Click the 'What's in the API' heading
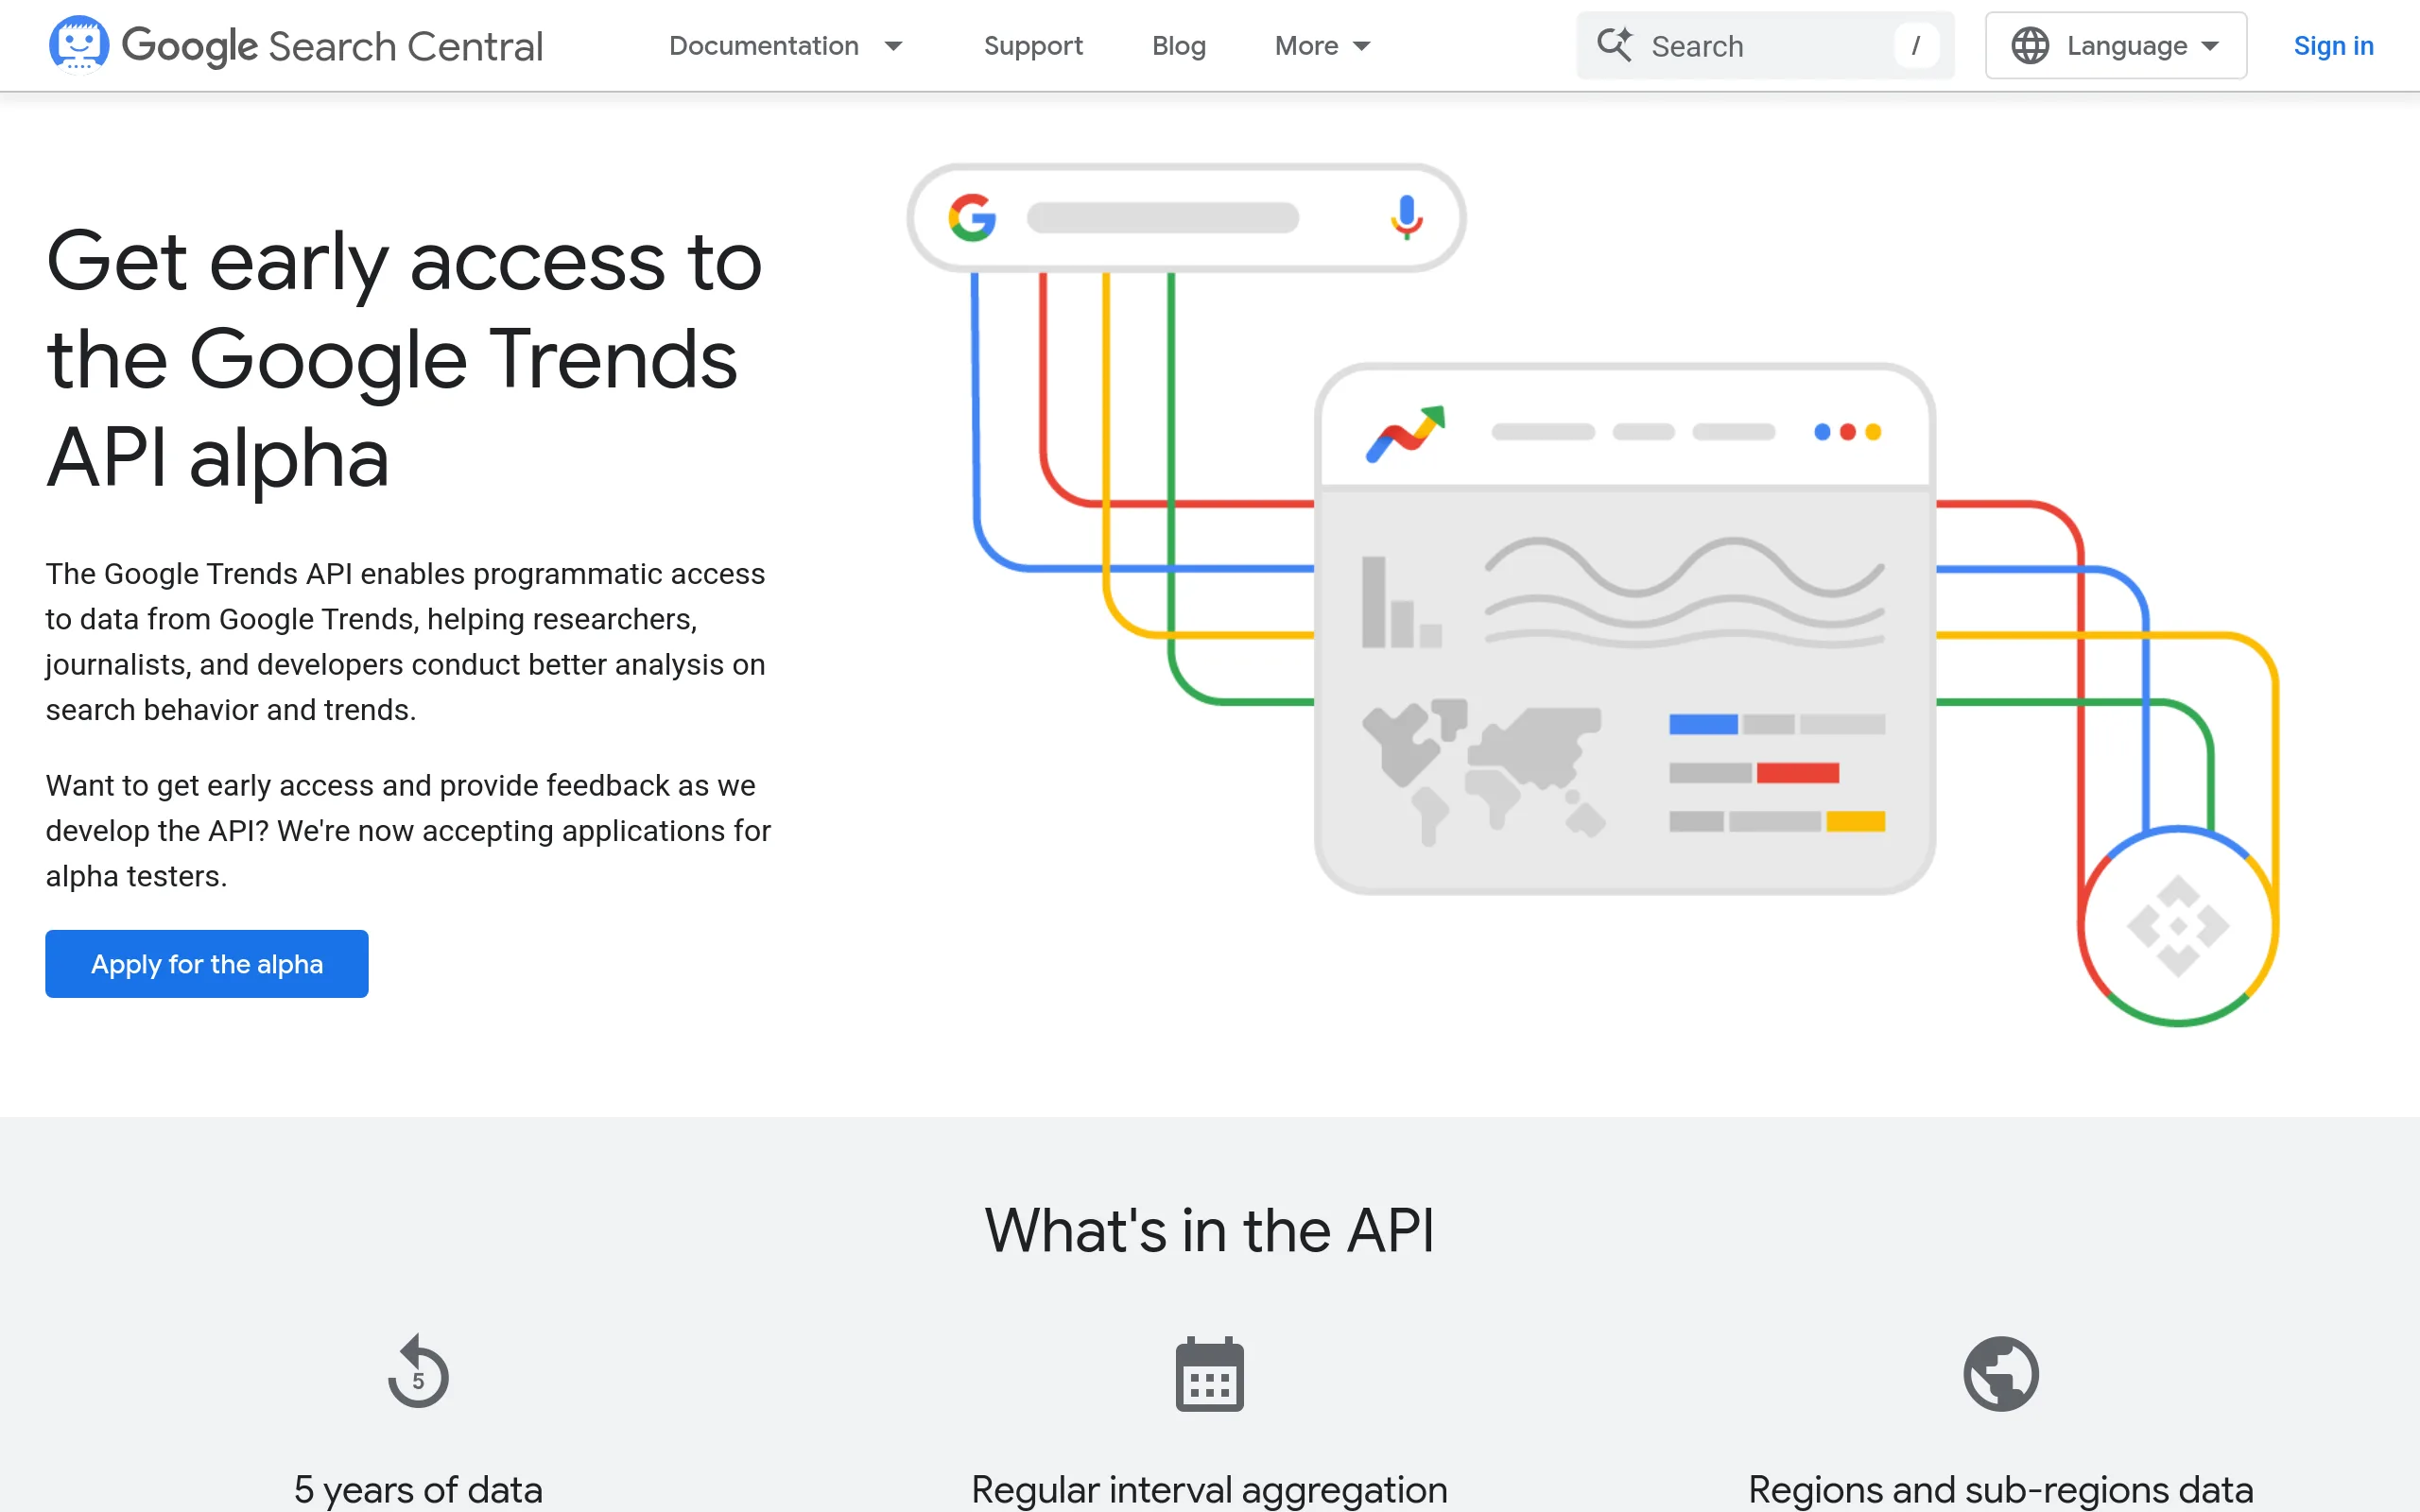 tap(1209, 1230)
